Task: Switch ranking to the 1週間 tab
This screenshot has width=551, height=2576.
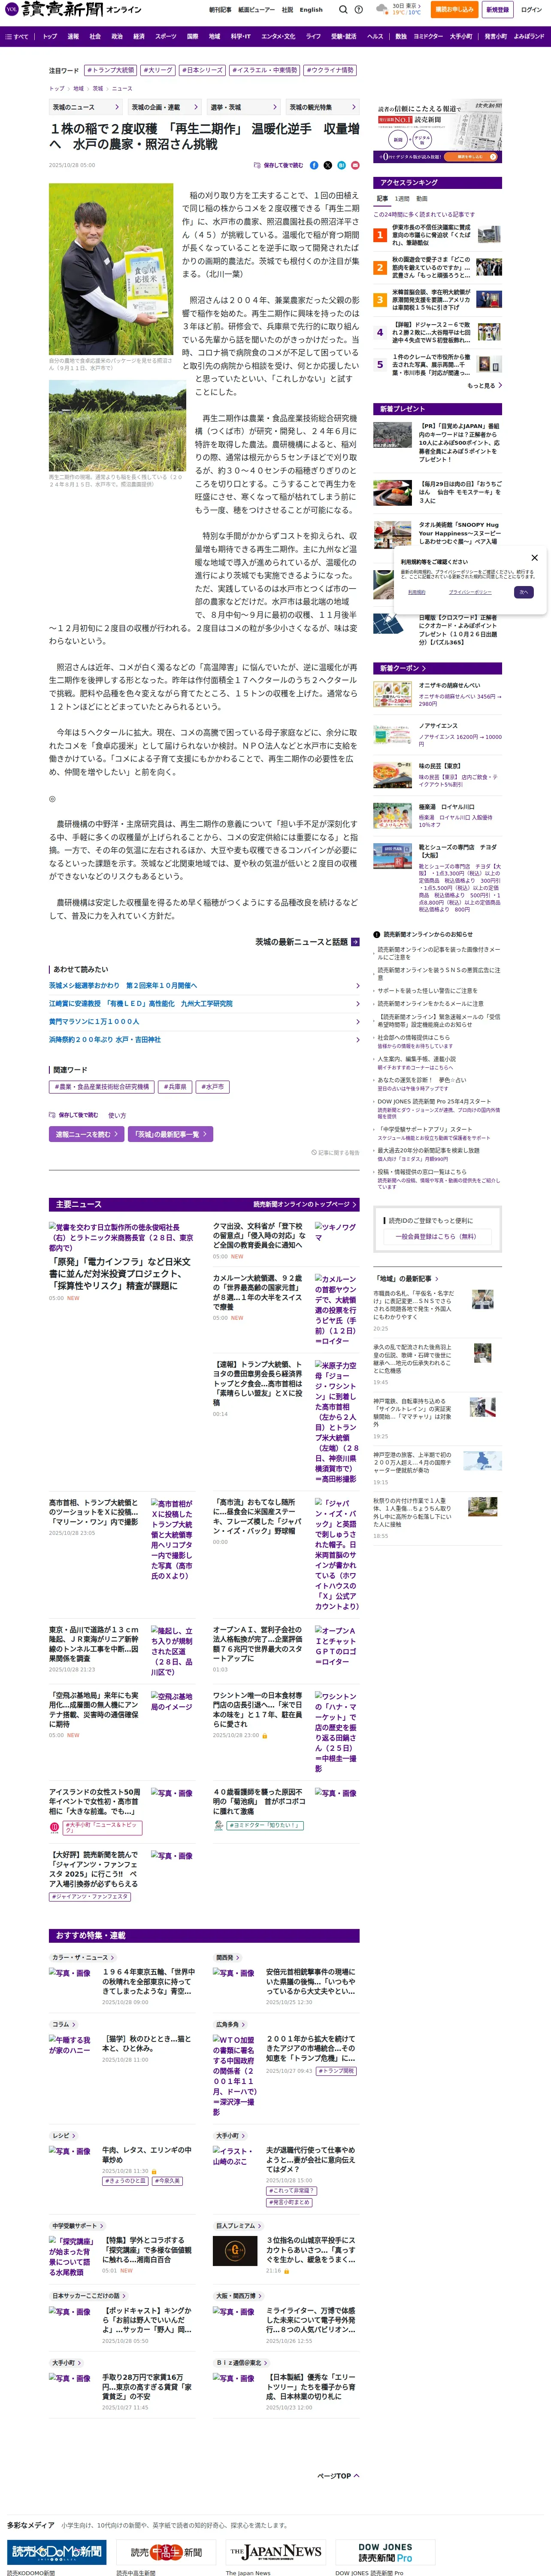Action: tap(402, 199)
